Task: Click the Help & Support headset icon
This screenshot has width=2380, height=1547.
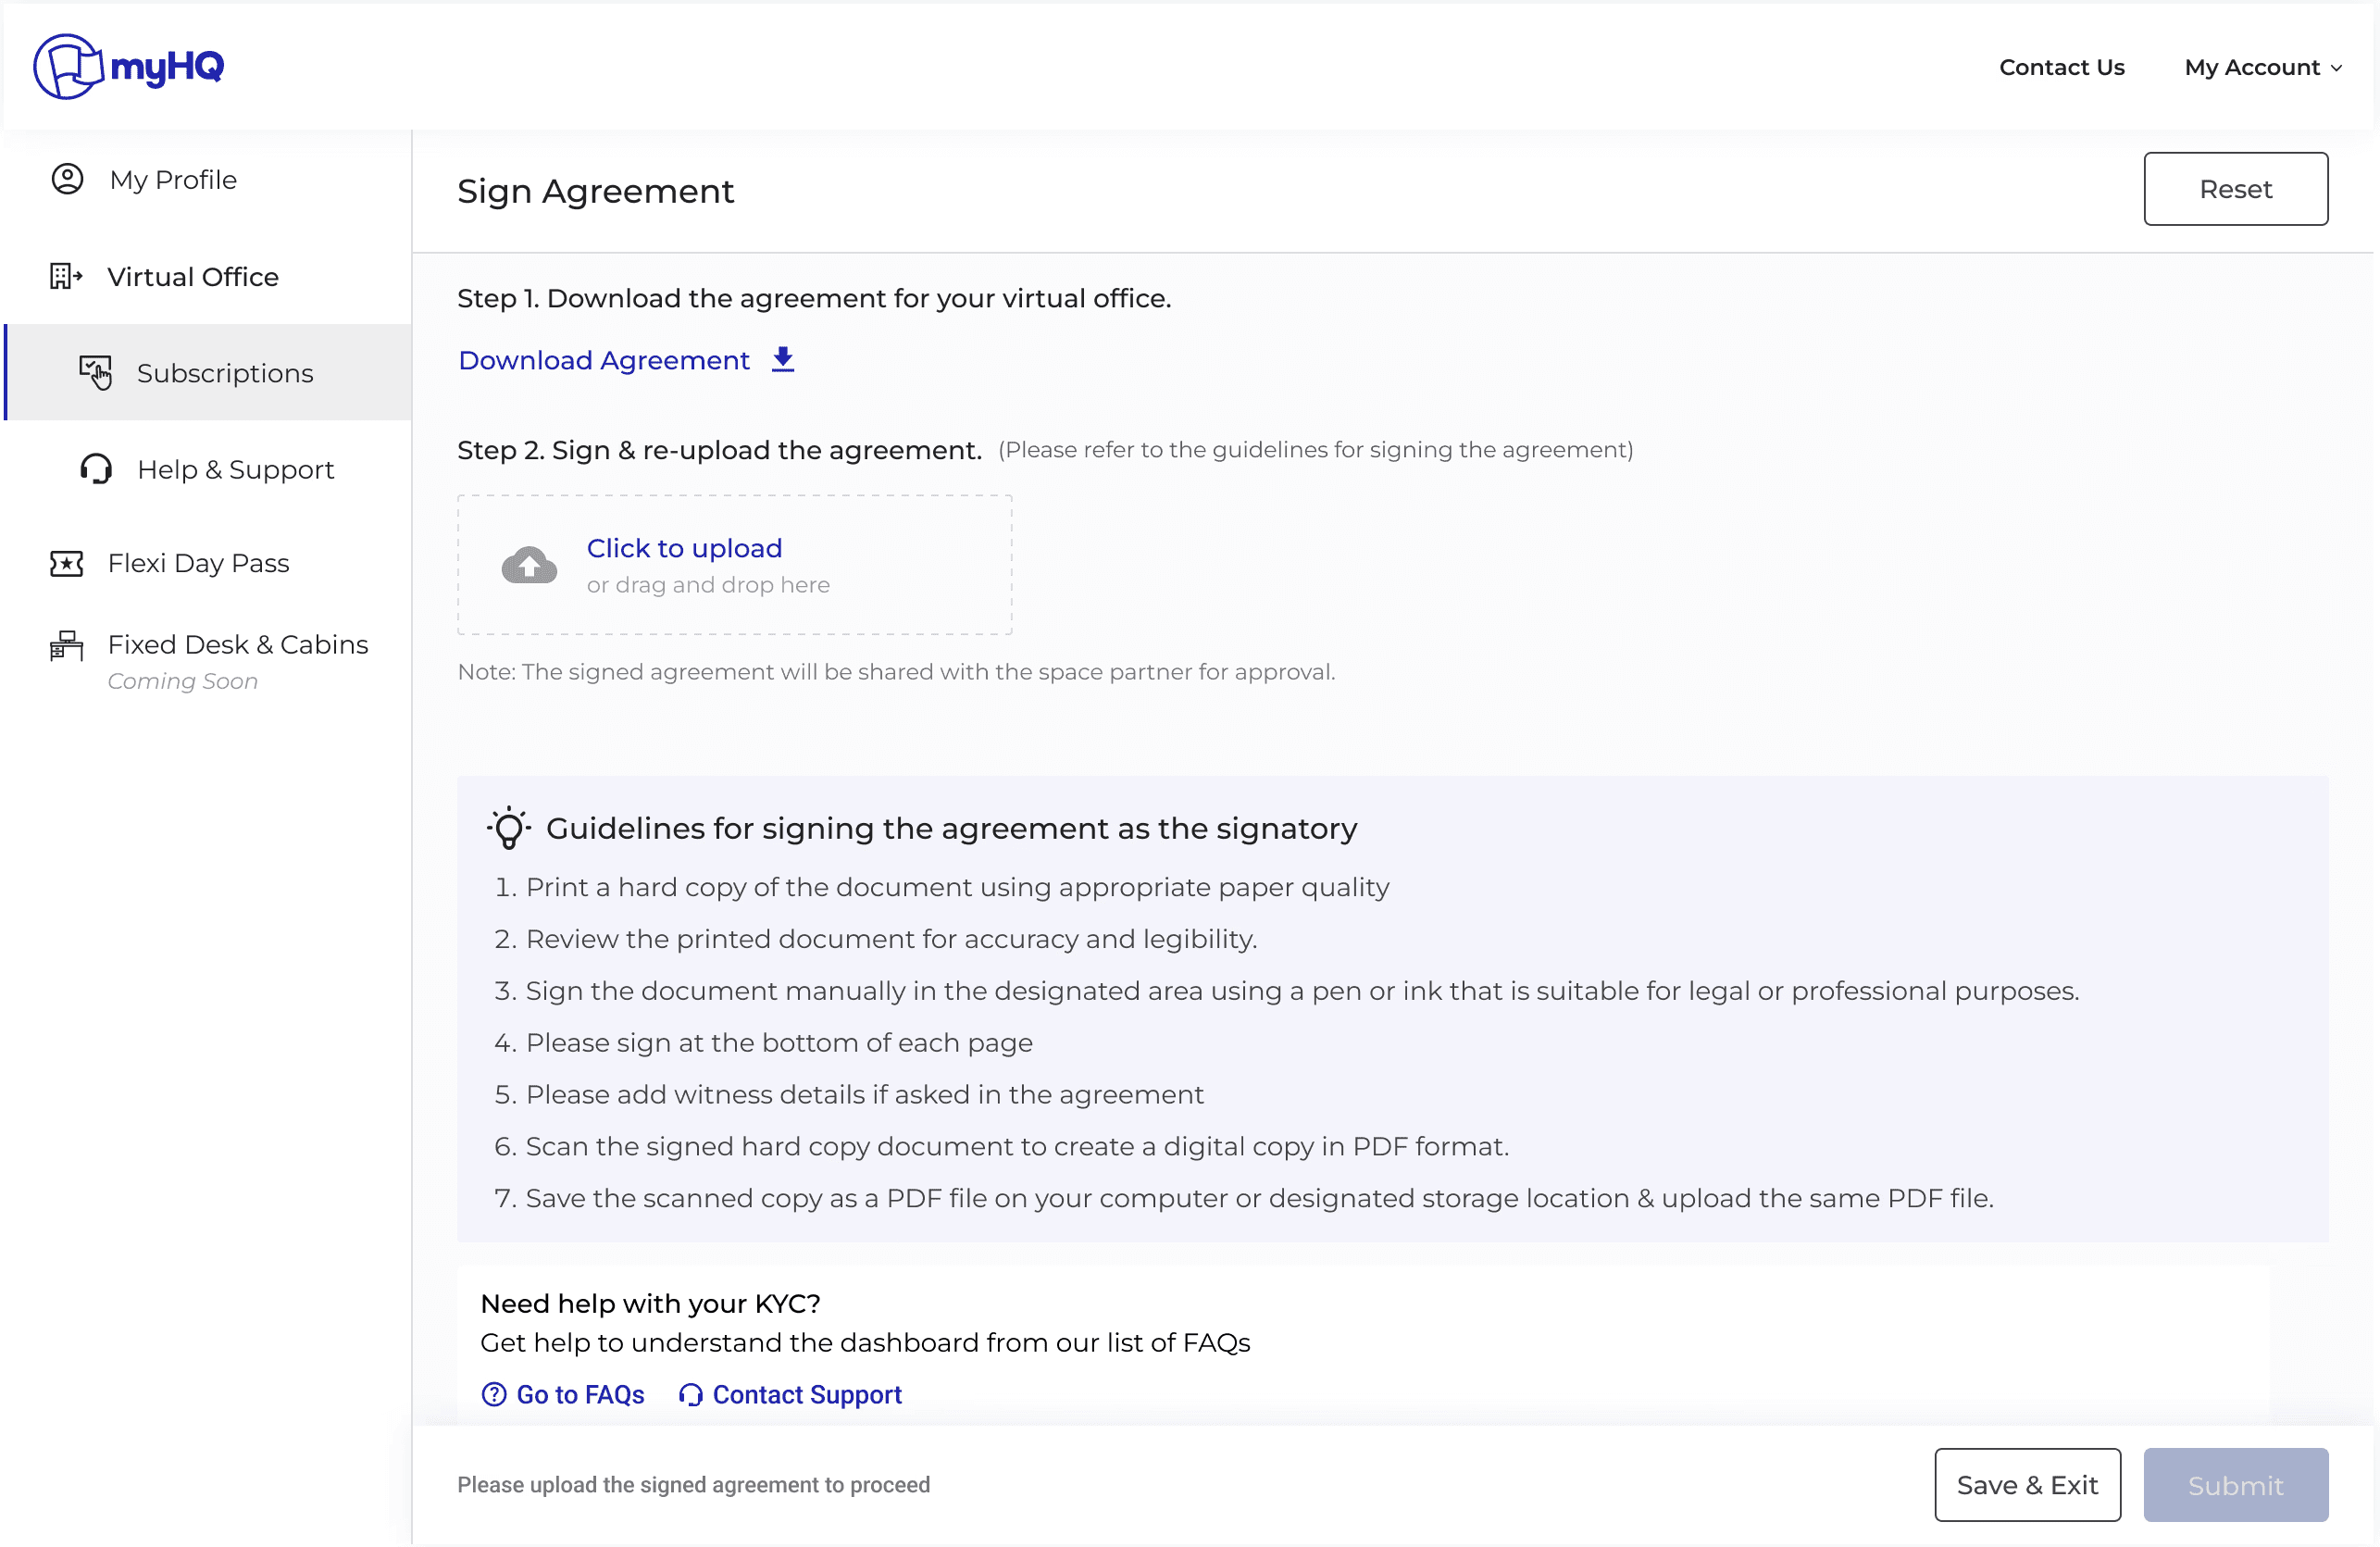Action: tap(96, 469)
